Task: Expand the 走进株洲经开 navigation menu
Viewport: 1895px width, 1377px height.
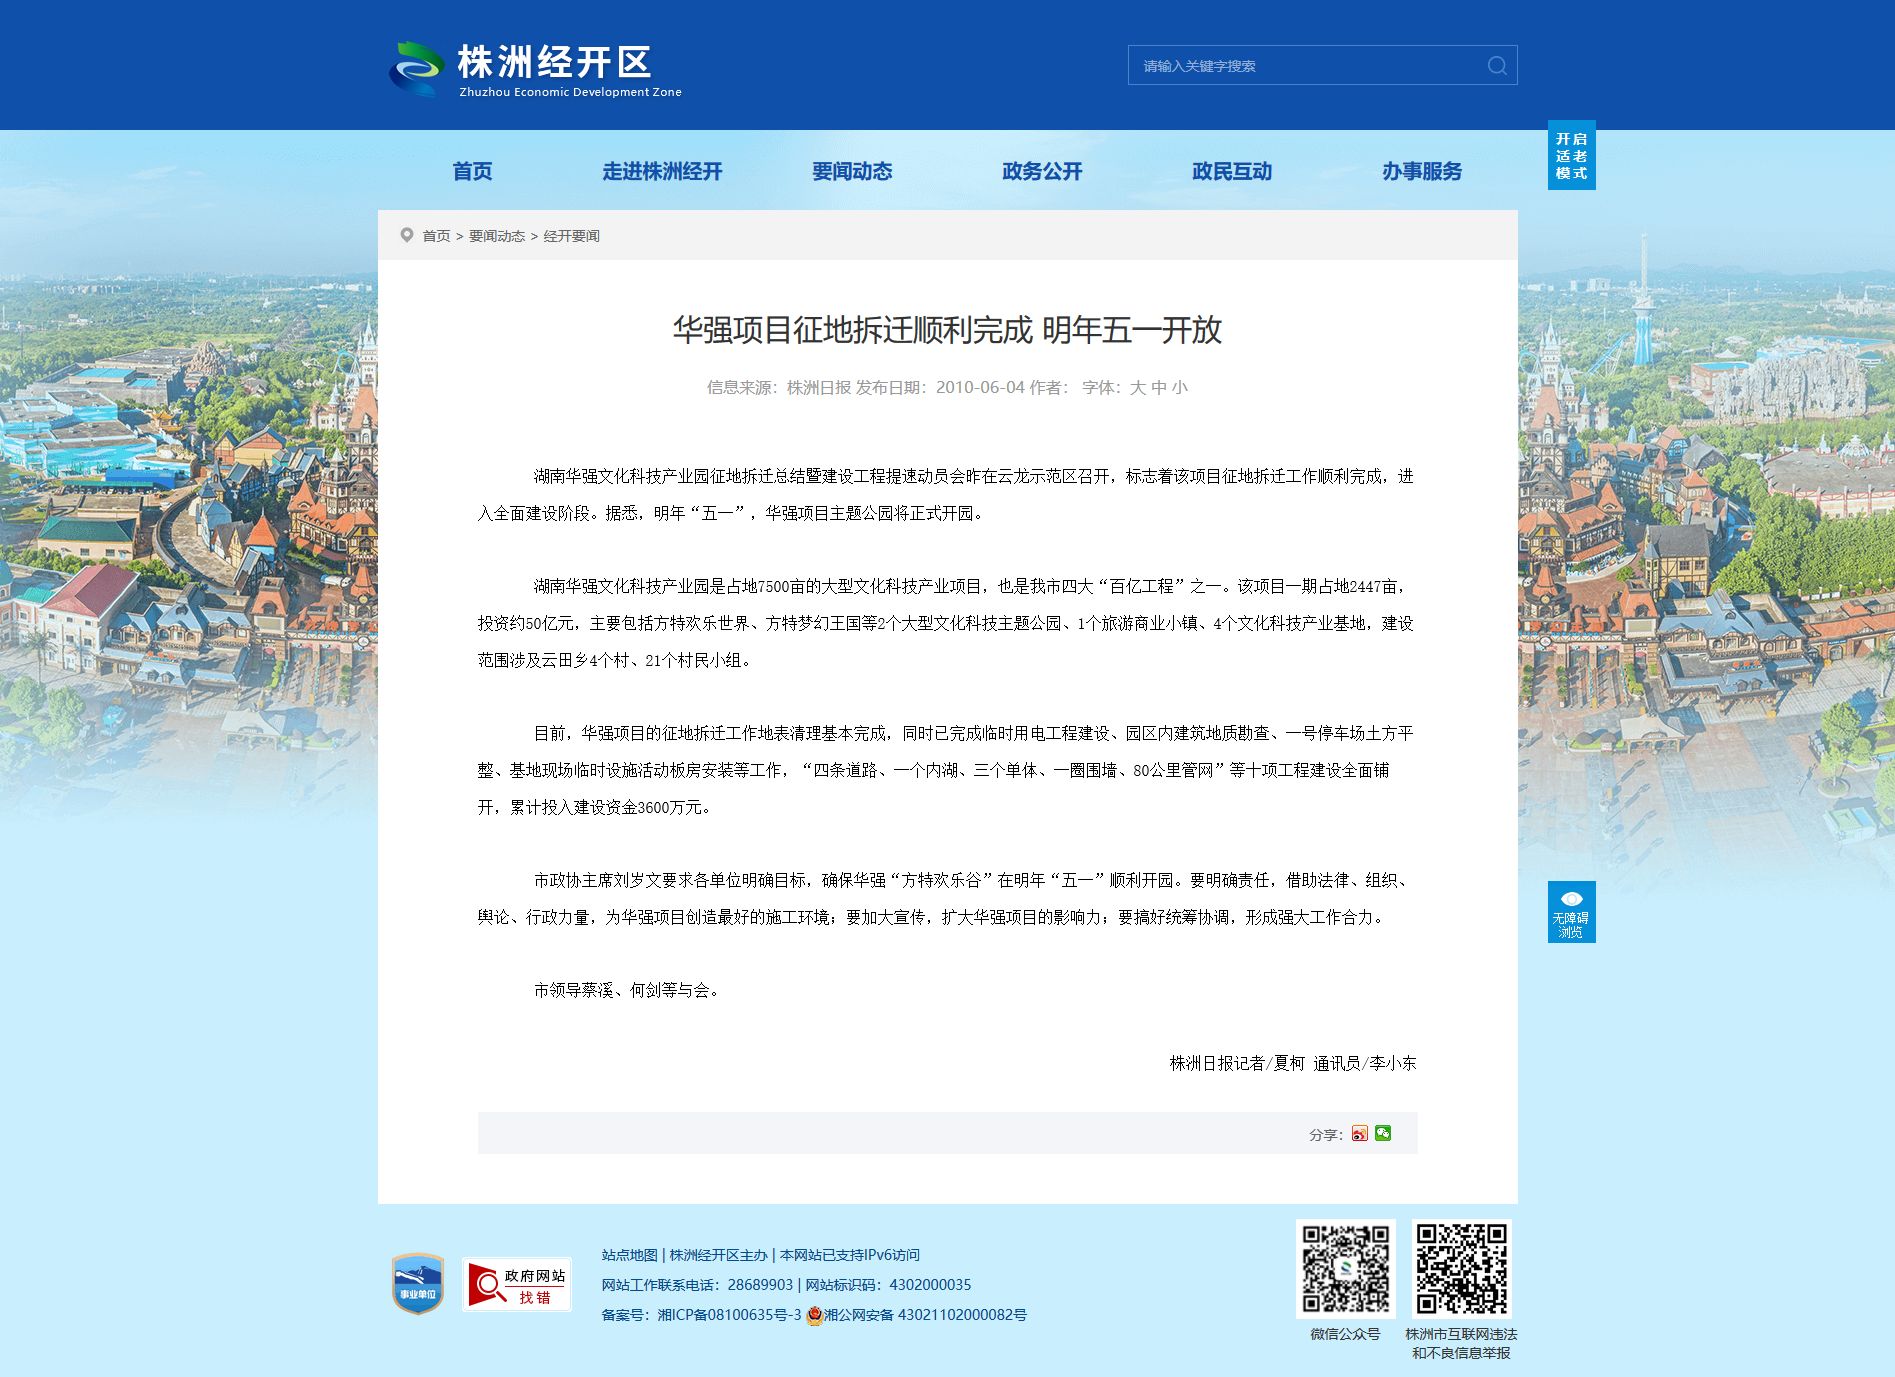Action: (x=662, y=172)
